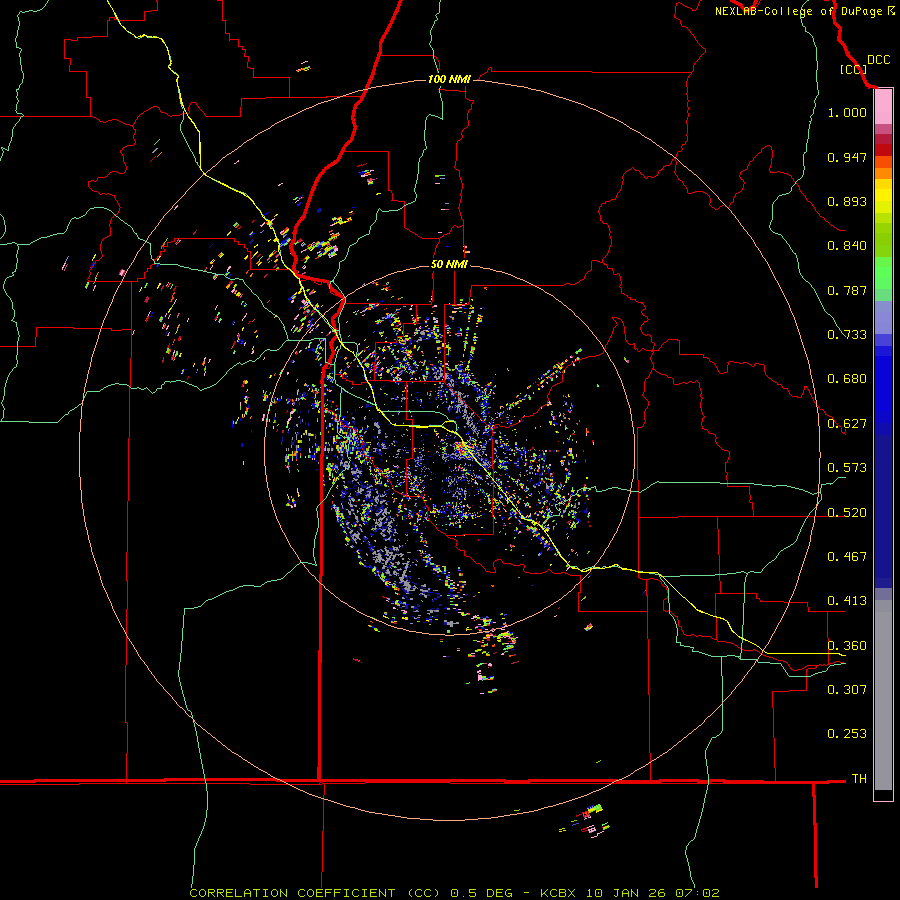This screenshot has height=900, width=900.
Task: Click the 0.360 scale value
Action: click(847, 646)
